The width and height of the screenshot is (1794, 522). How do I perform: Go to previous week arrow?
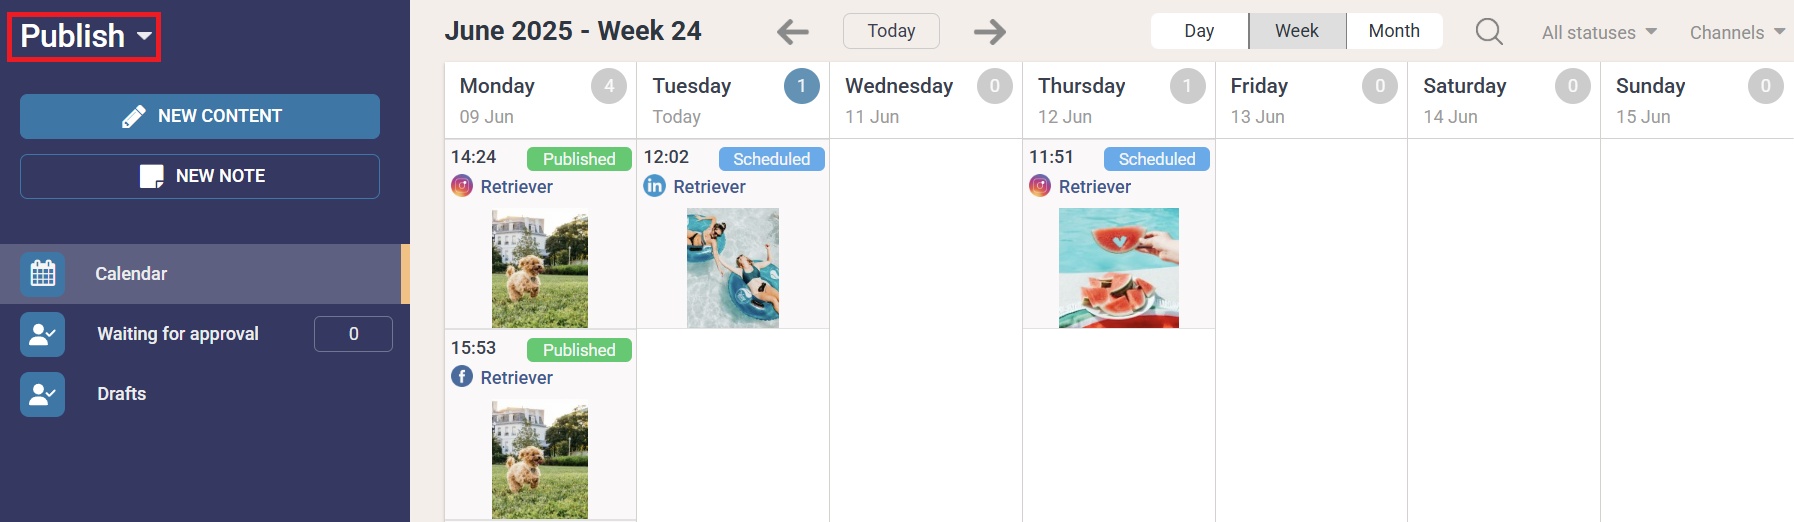(x=793, y=32)
